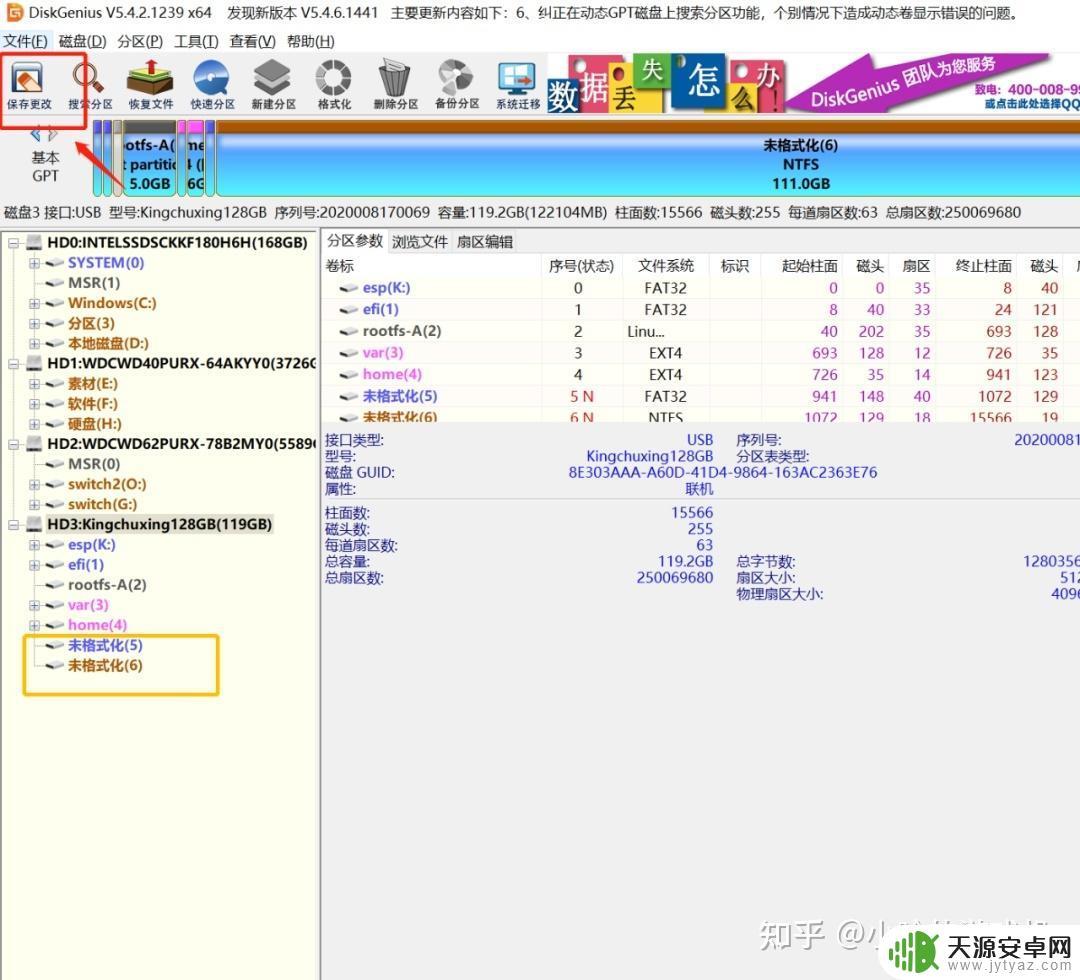This screenshot has height=980, width=1080.
Task: Click the 格式化 (Format) toolbar icon
Action: (334, 85)
